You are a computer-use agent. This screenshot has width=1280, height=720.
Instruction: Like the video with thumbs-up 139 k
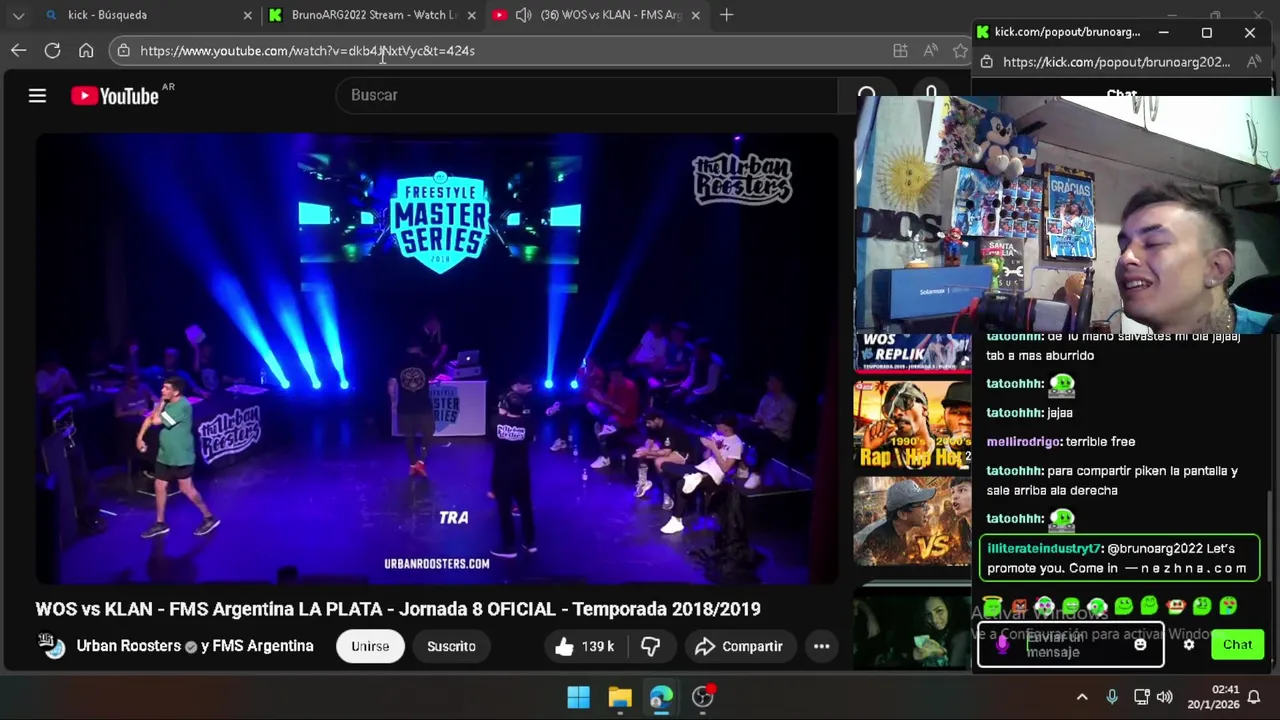[585, 646]
